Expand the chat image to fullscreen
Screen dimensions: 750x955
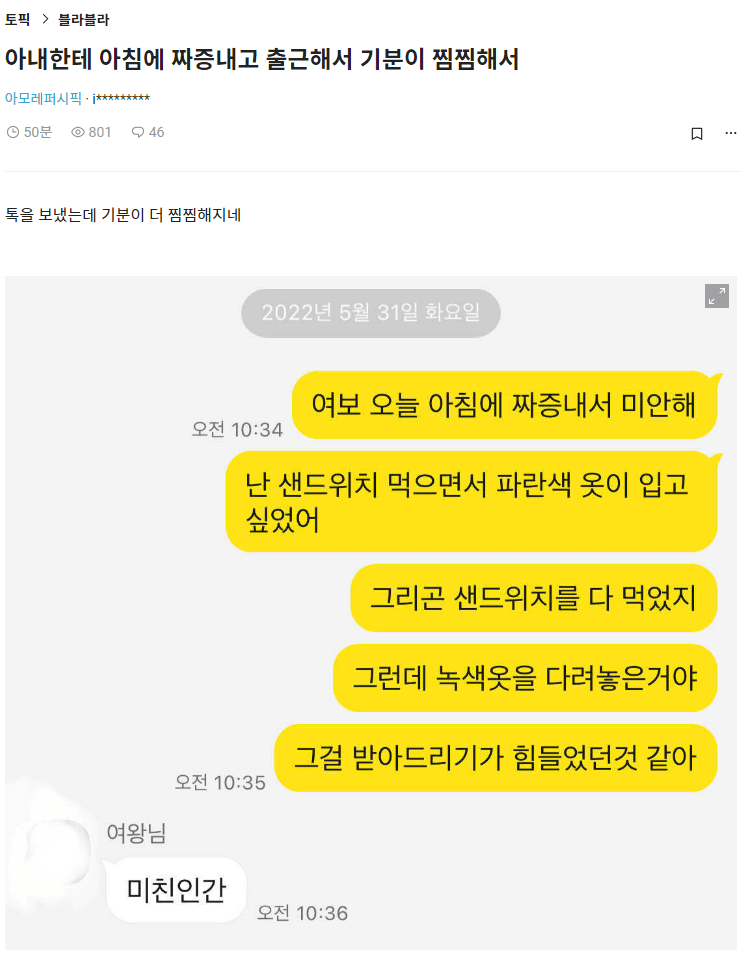click(x=716, y=296)
